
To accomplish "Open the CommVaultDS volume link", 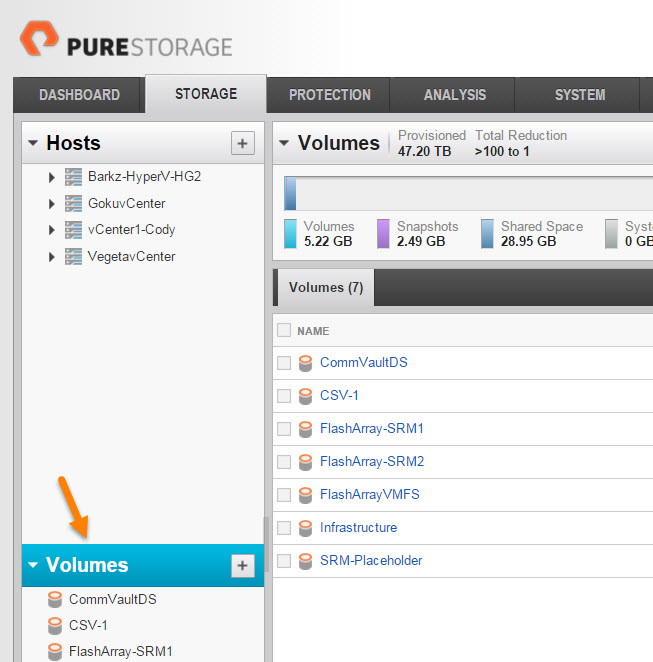I will click(364, 362).
